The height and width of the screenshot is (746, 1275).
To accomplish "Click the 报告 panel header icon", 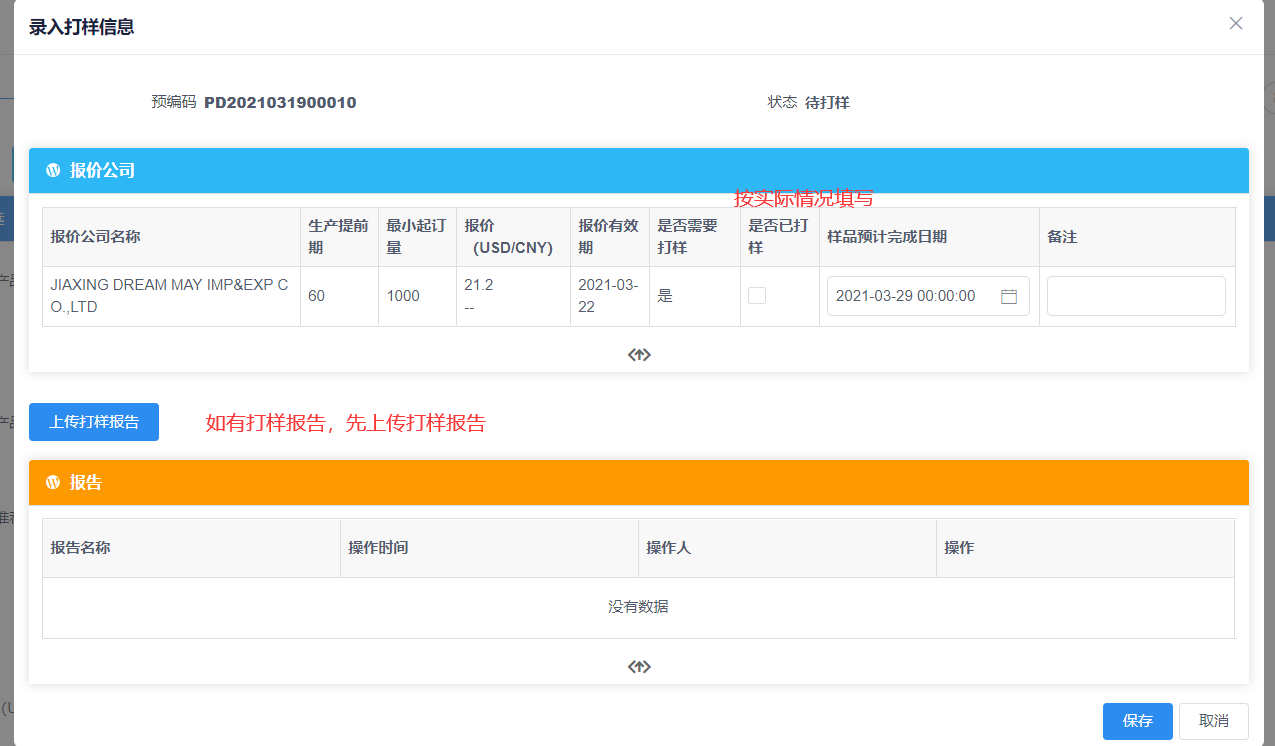I will (x=53, y=483).
